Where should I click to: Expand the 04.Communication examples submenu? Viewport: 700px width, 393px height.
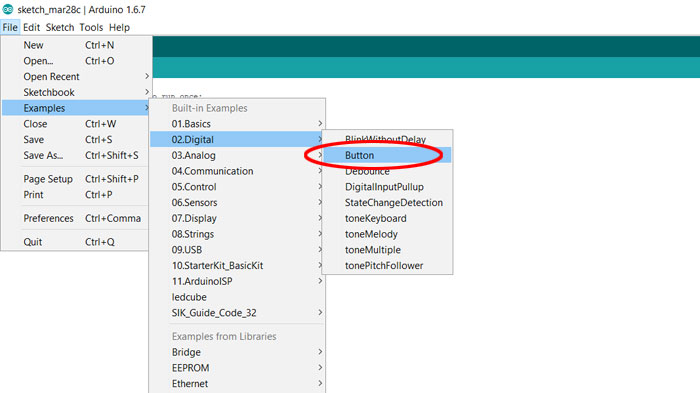pos(237,171)
